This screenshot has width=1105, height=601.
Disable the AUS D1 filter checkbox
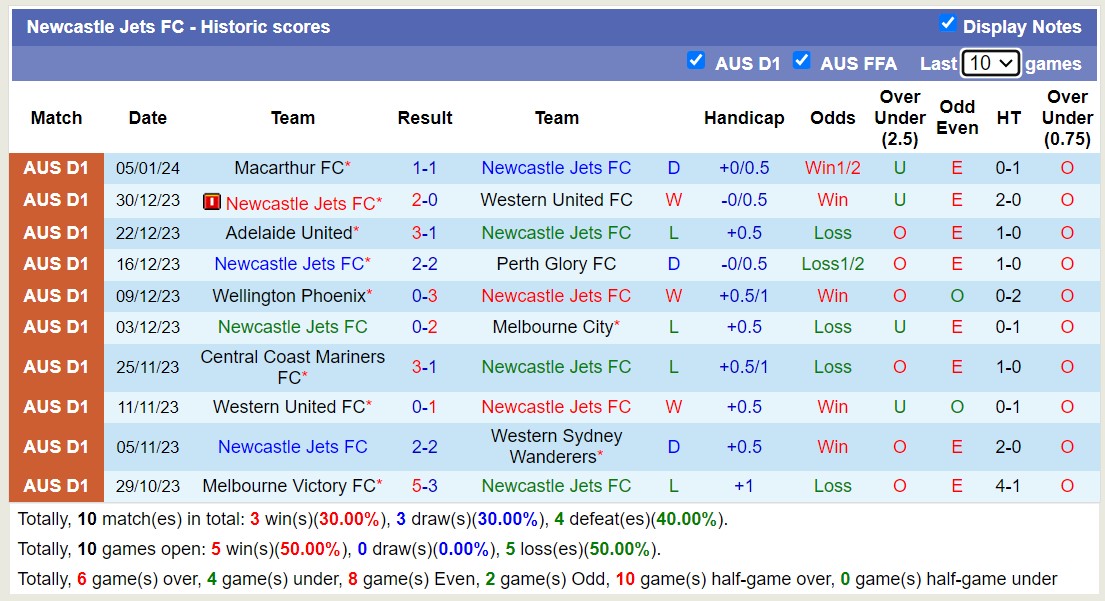pos(696,61)
